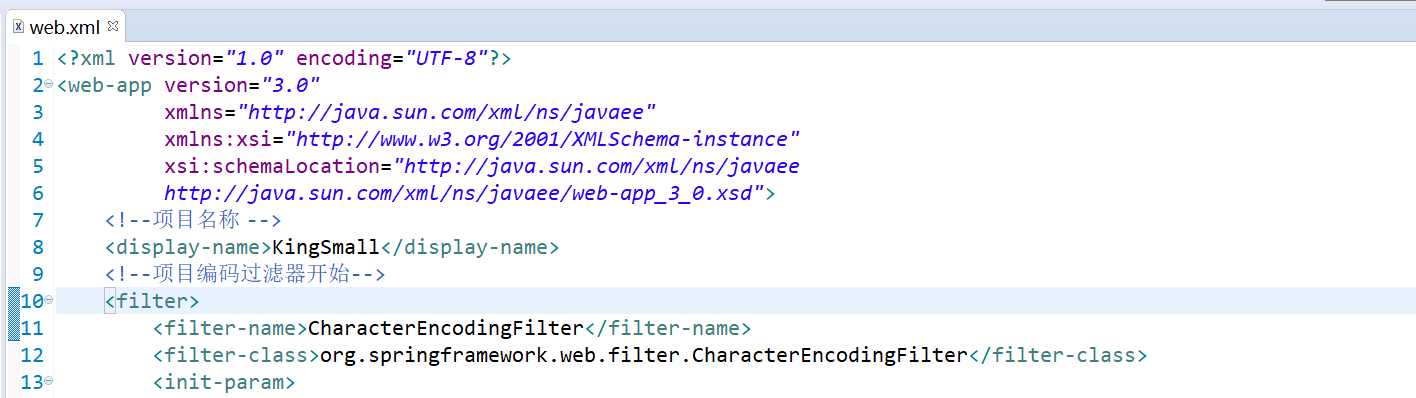Click line number 1 in the gutter
This screenshot has width=1416, height=398.
[x=37, y=58]
